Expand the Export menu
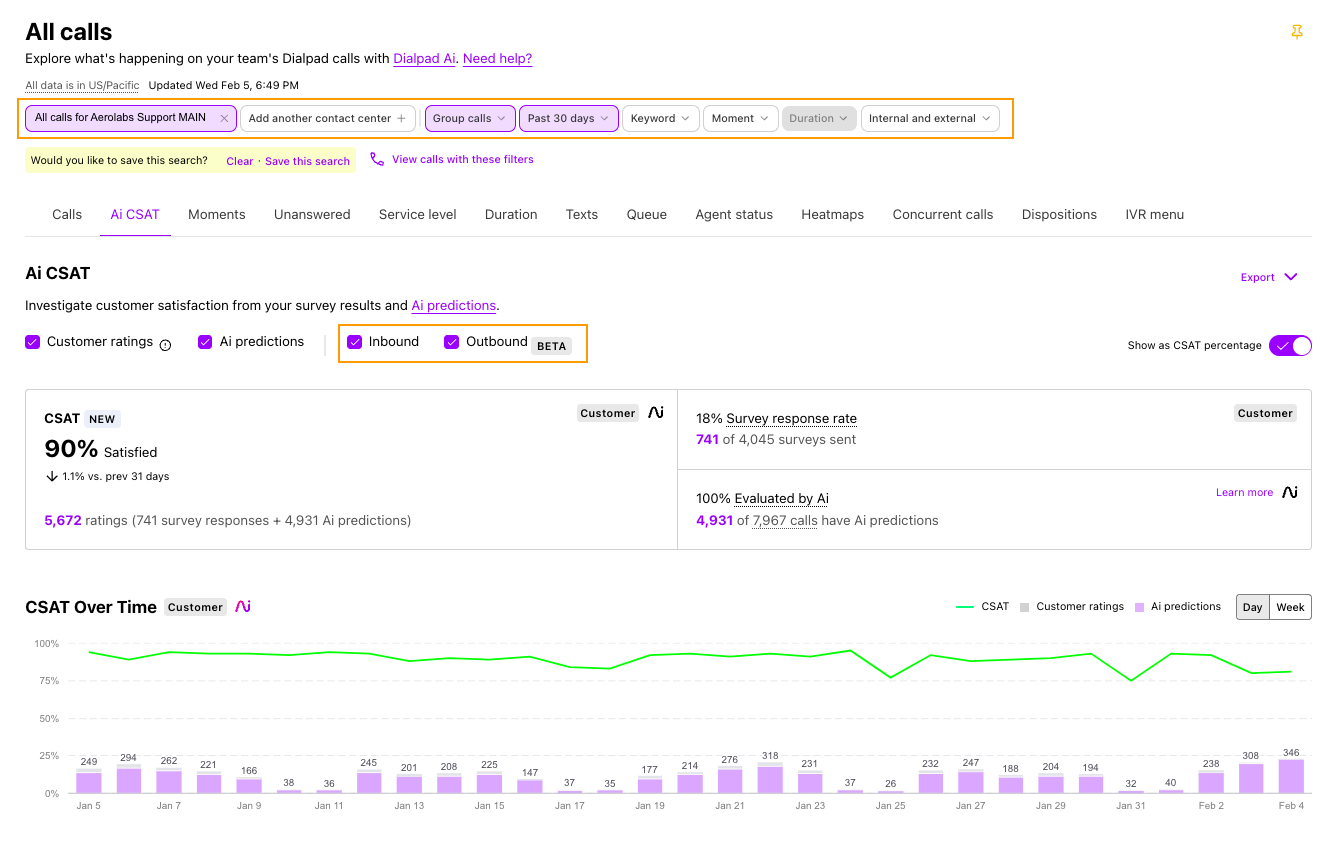 click(x=1268, y=277)
